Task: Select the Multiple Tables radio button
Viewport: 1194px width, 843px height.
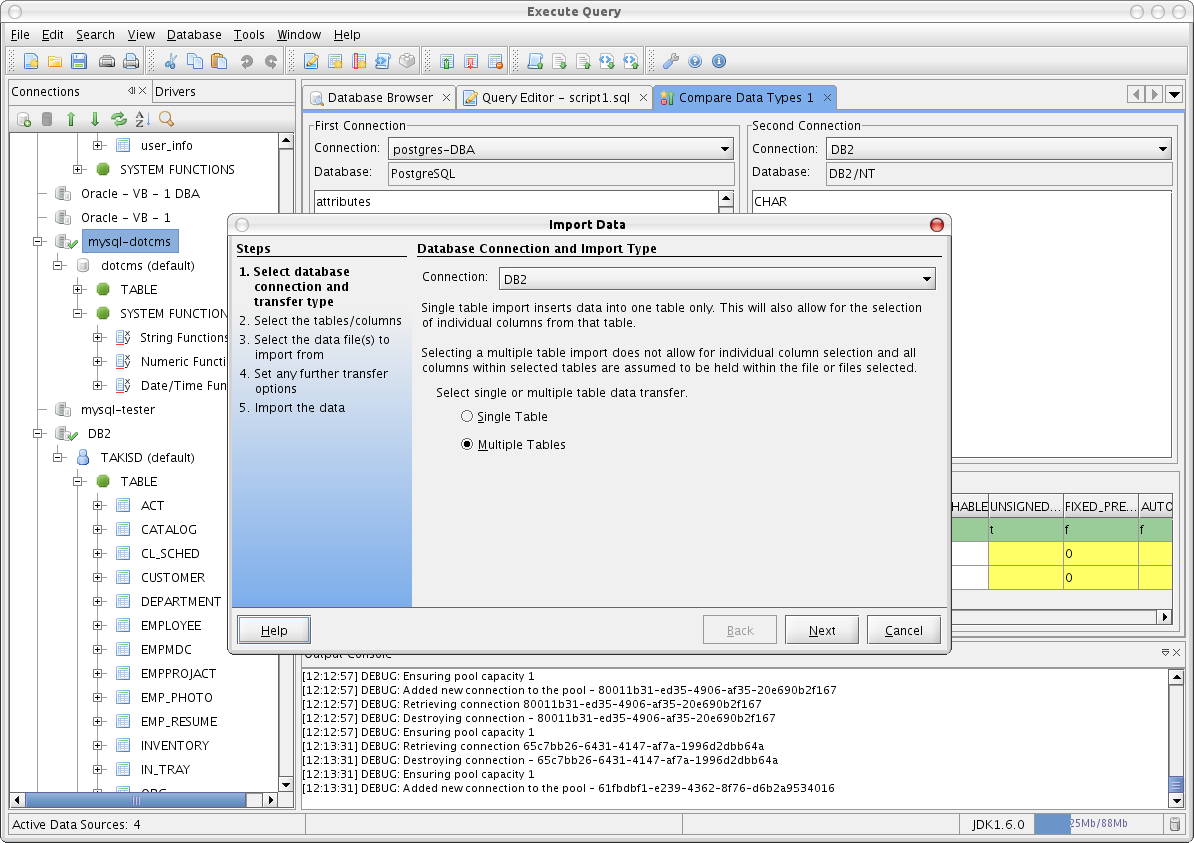Action: [x=467, y=445]
